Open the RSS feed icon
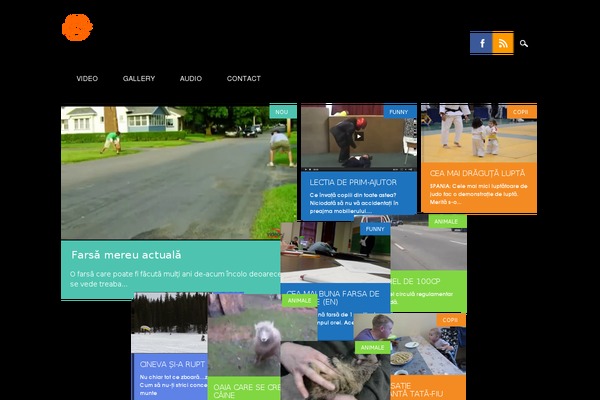The image size is (600, 400). coord(503,43)
